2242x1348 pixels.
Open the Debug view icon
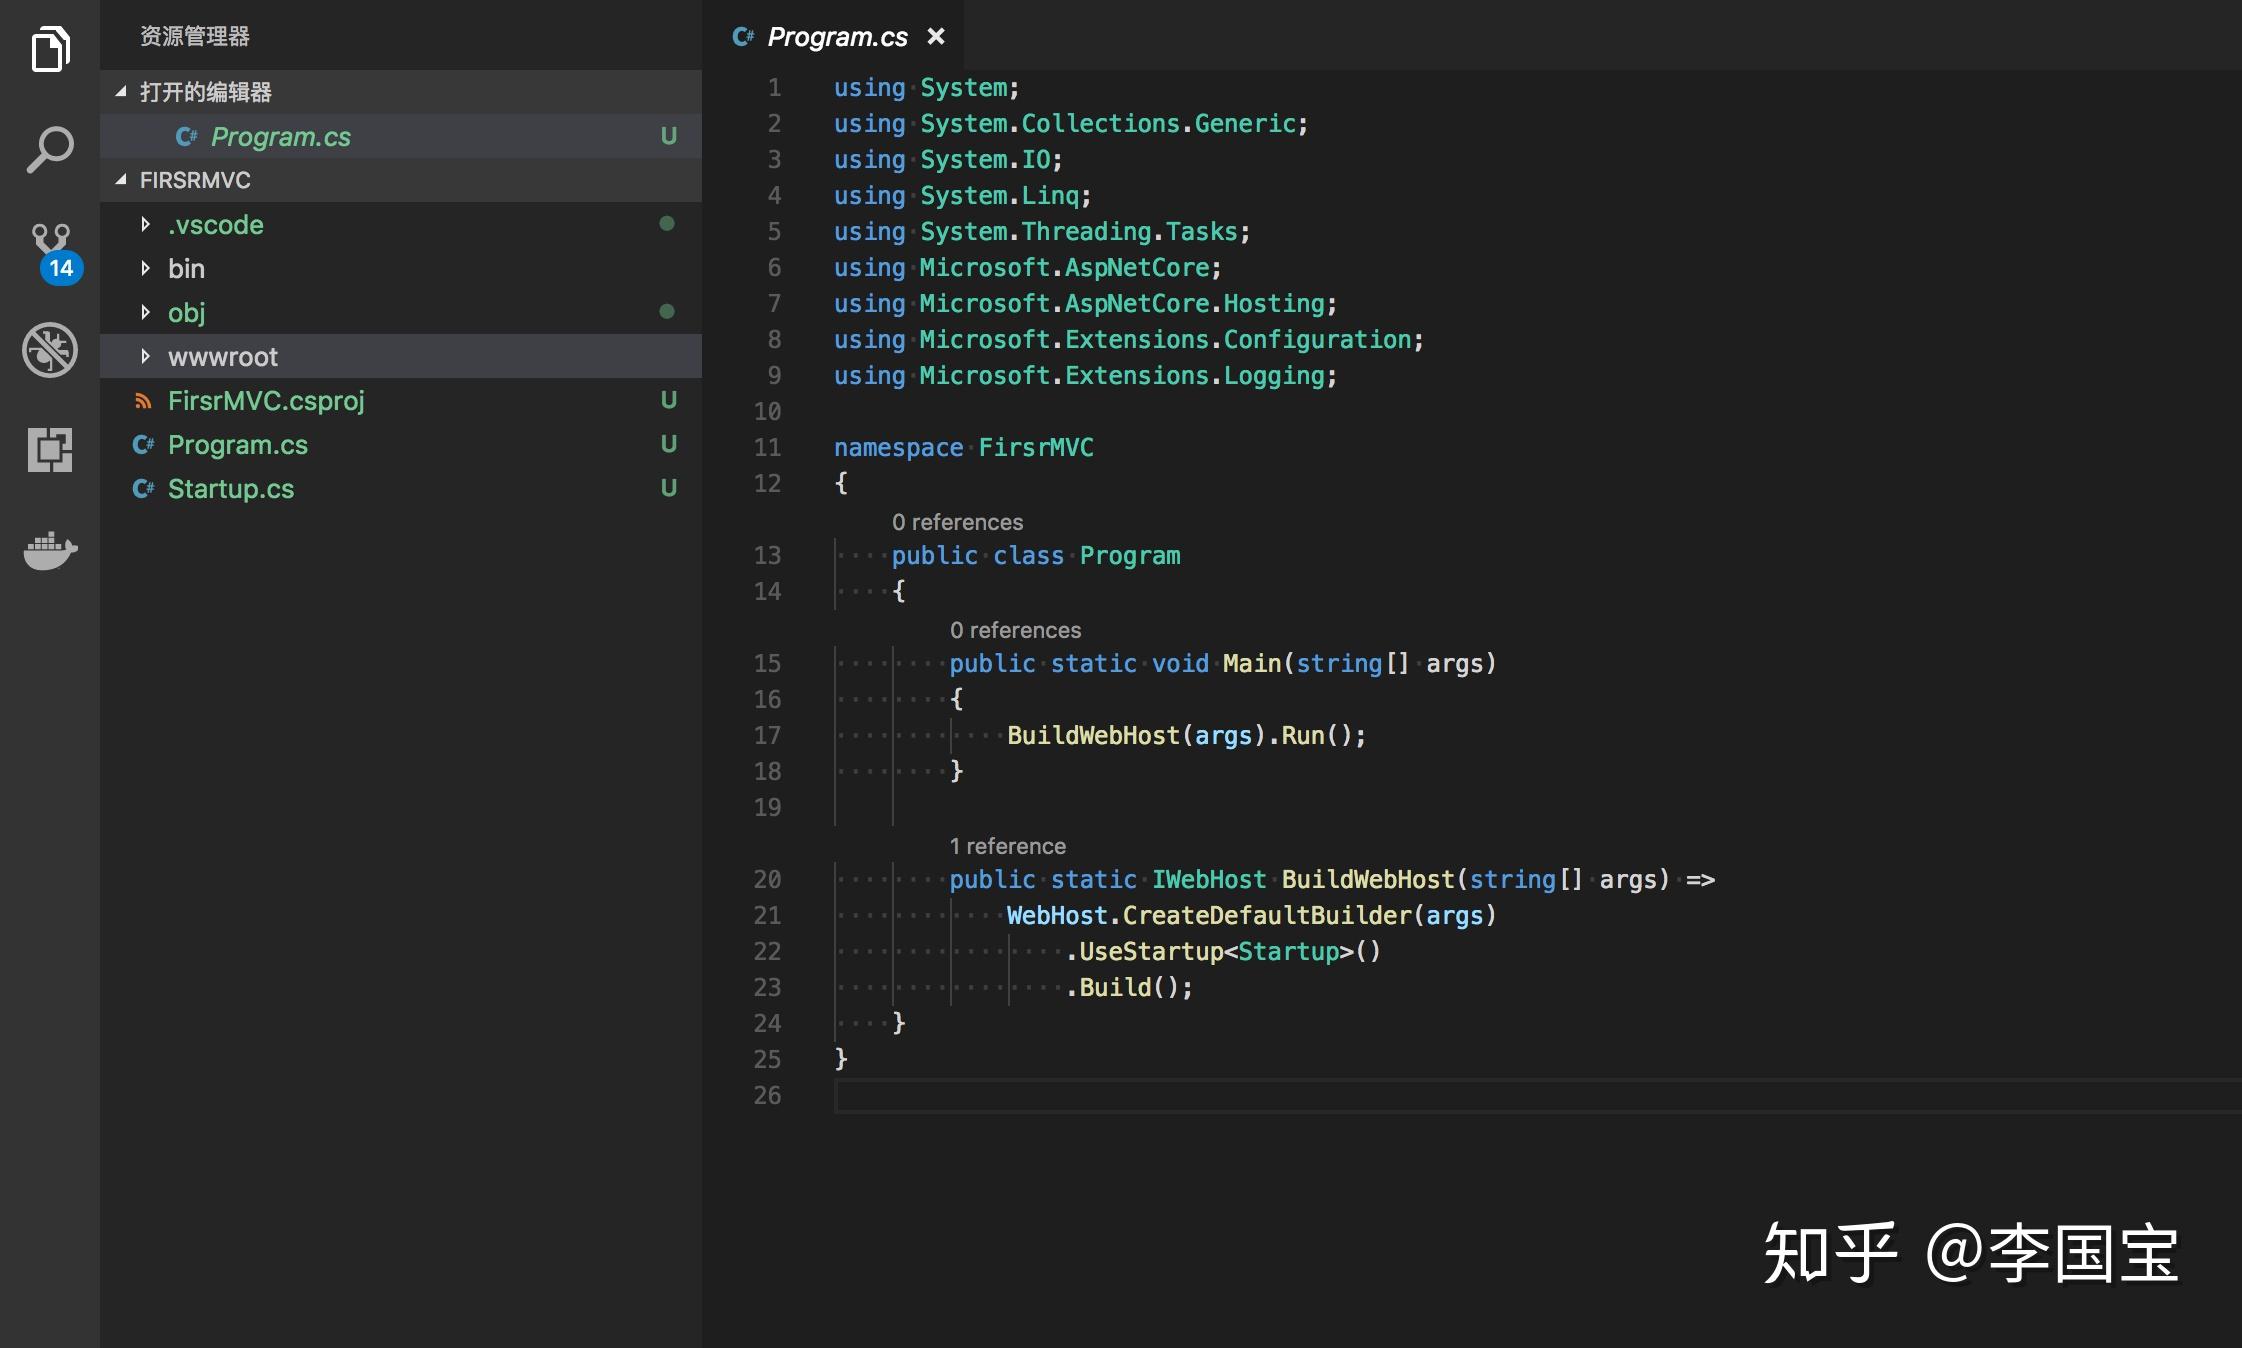(x=50, y=350)
